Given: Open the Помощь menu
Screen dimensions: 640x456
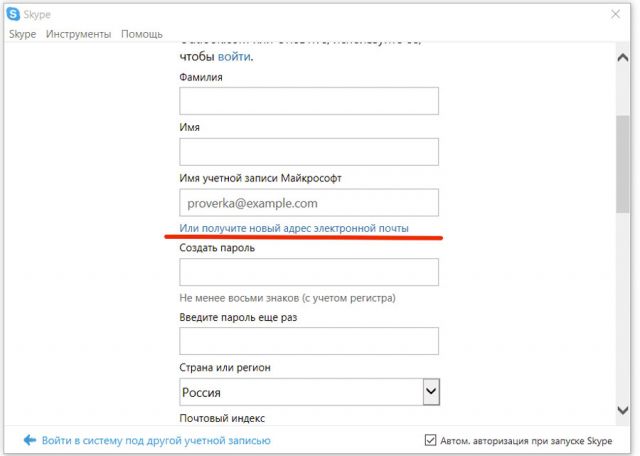Looking at the screenshot, I should pyautogui.click(x=142, y=34).
